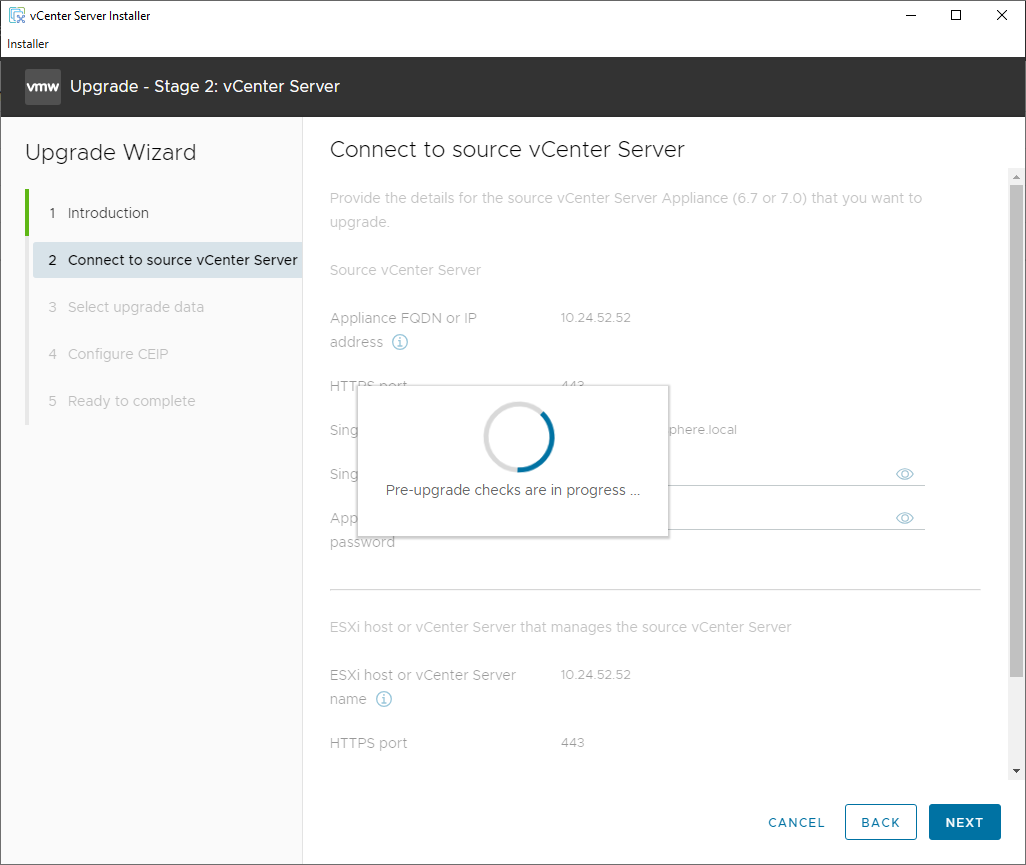This screenshot has height=865, width=1026.
Task: Click the pre-upgrade checks progress spinner
Action: point(518,437)
